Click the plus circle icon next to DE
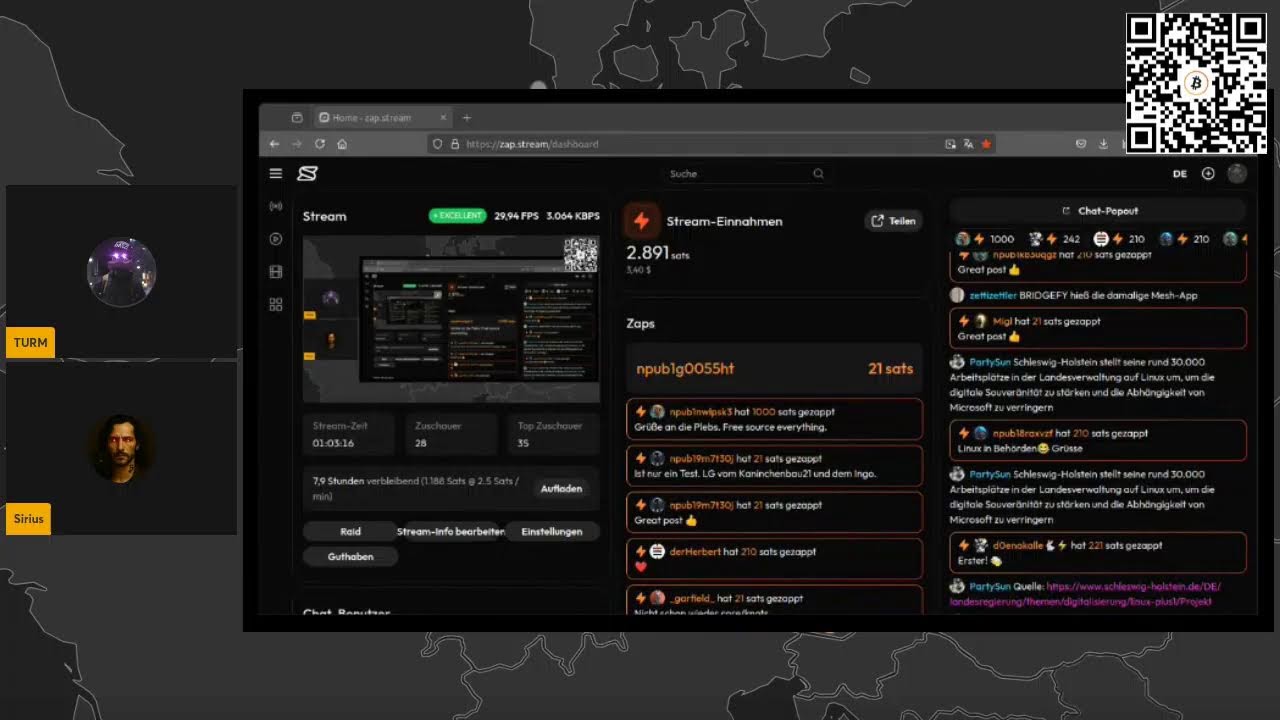 point(1208,173)
